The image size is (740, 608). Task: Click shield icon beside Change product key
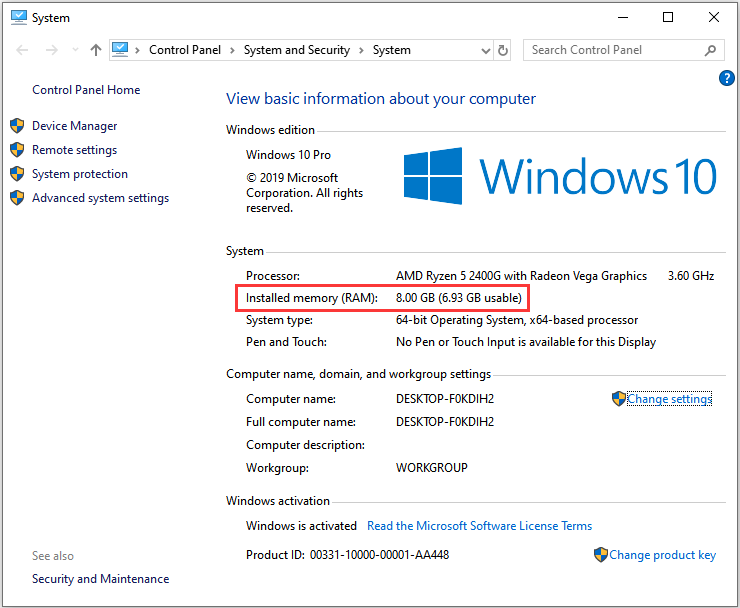pos(600,555)
